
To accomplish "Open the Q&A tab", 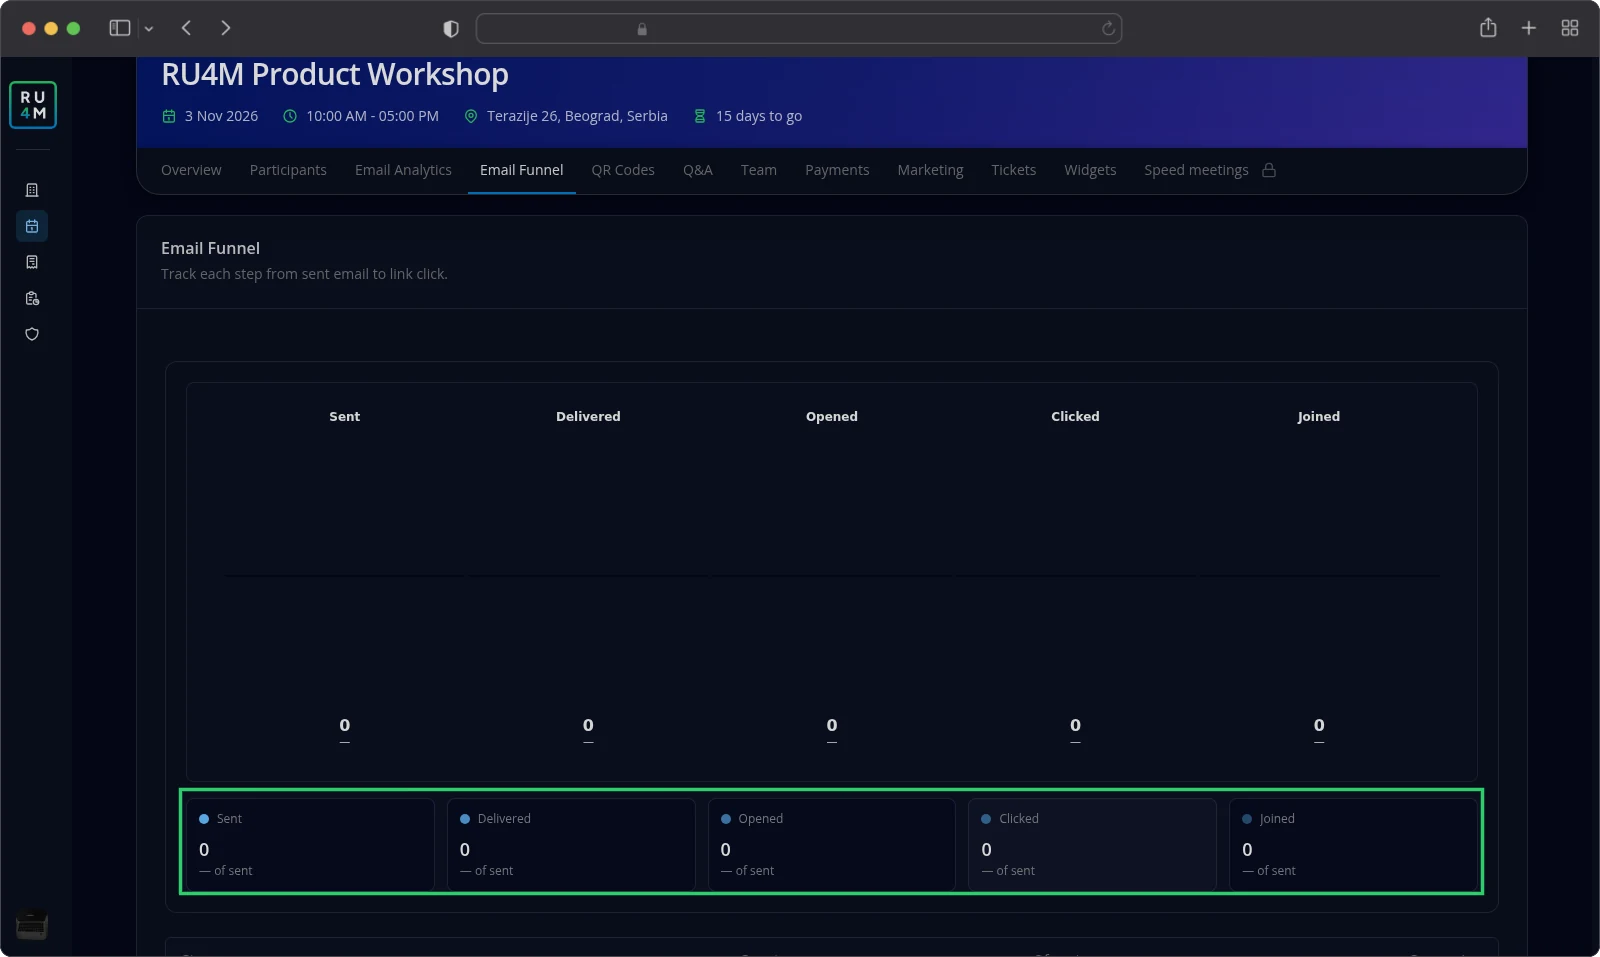I will [698, 170].
